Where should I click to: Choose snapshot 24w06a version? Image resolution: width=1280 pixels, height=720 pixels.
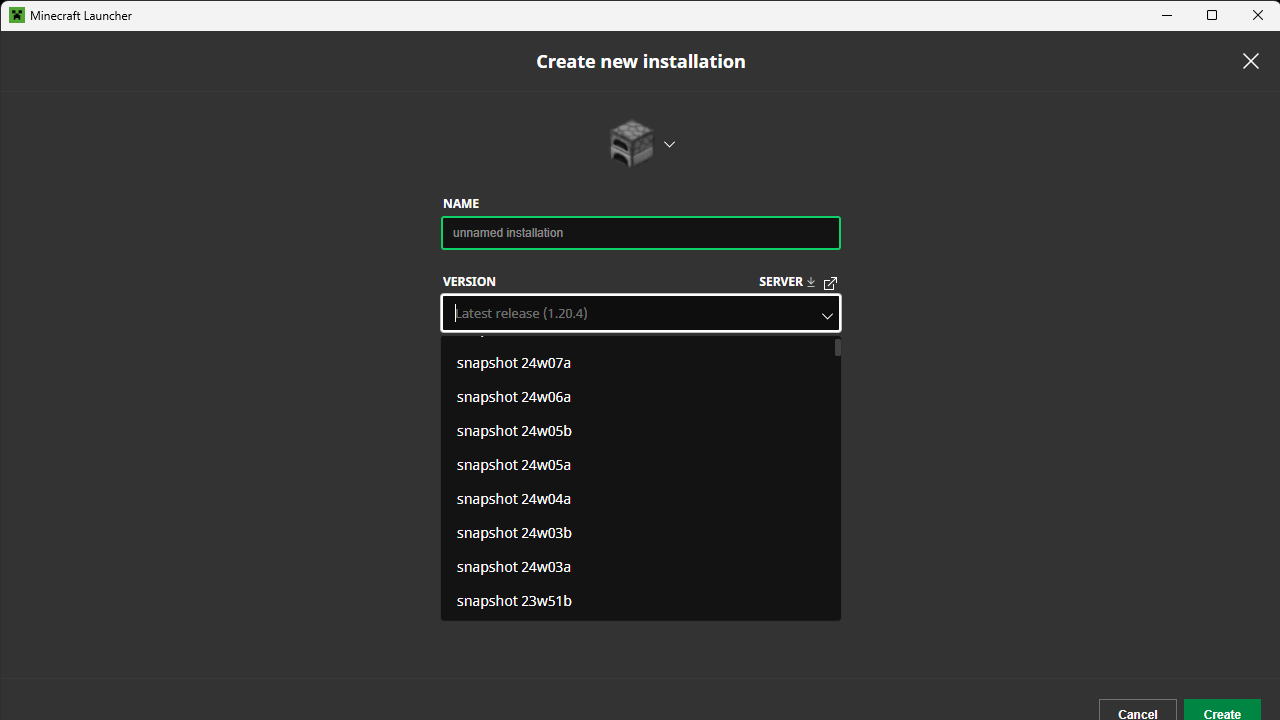pyautogui.click(x=641, y=397)
